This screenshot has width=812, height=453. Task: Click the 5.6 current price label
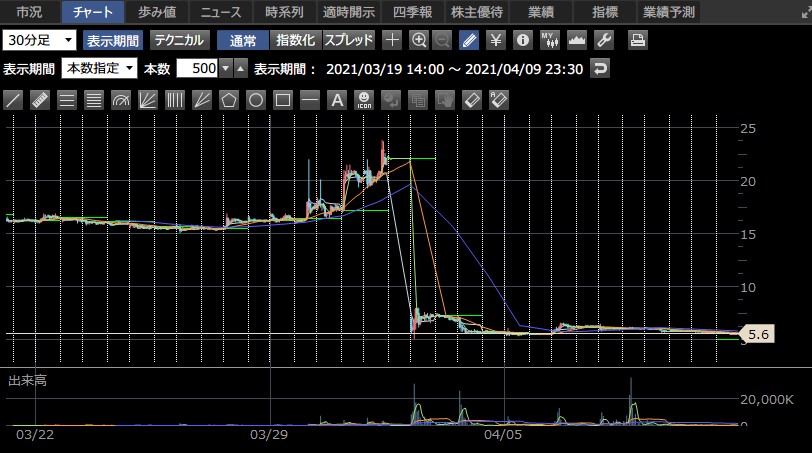point(758,334)
